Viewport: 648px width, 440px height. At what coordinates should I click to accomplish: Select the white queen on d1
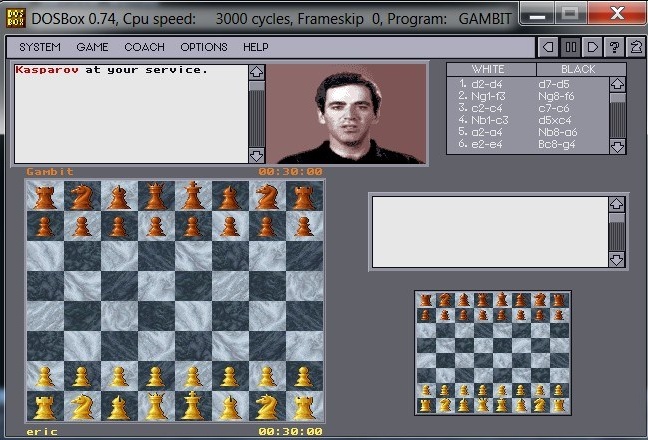coord(156,406)
